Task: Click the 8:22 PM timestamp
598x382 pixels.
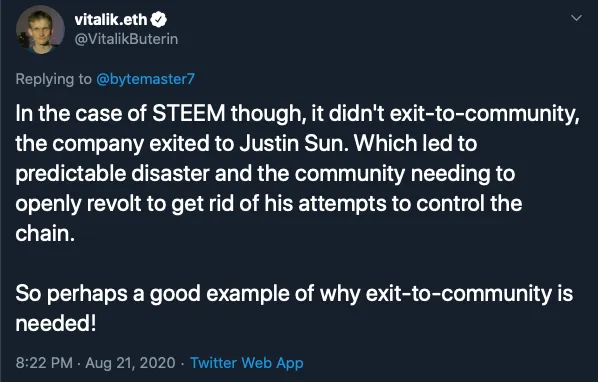Action: point(44,363)
